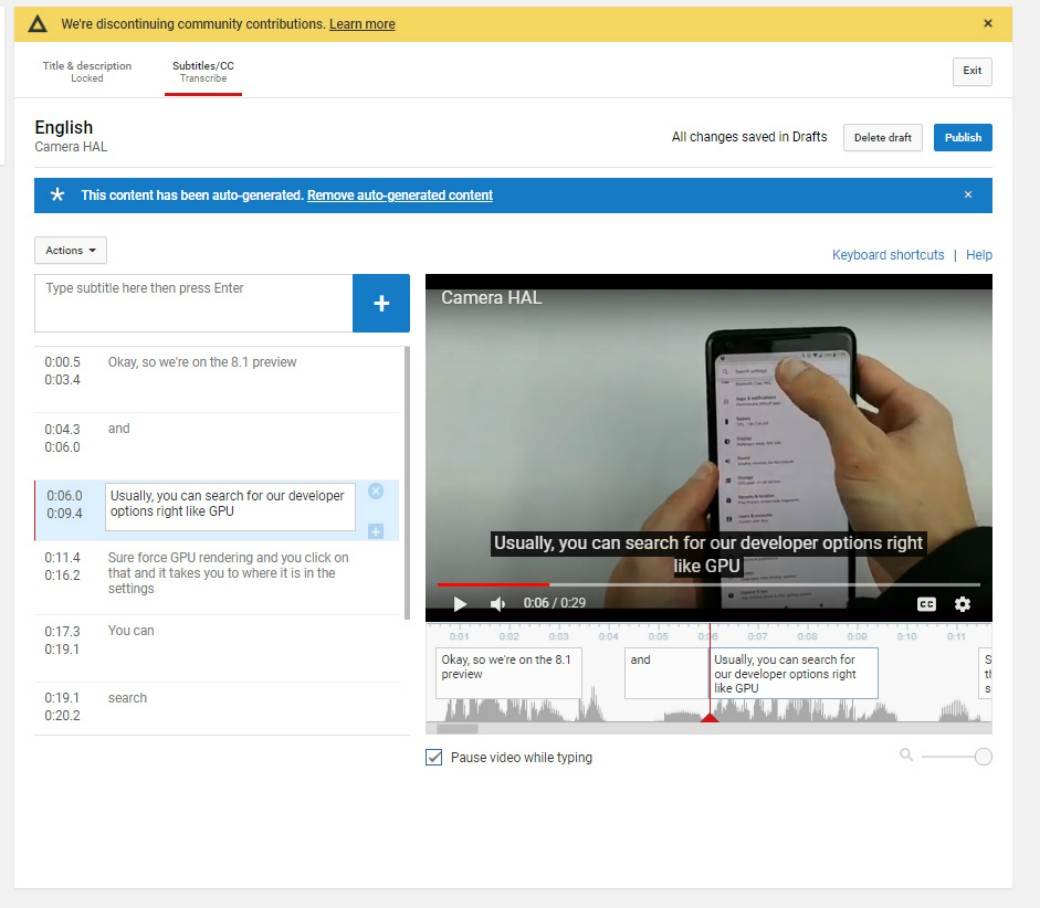
Task: Open the video player settings gear
Action: click(x=961, y=603)
